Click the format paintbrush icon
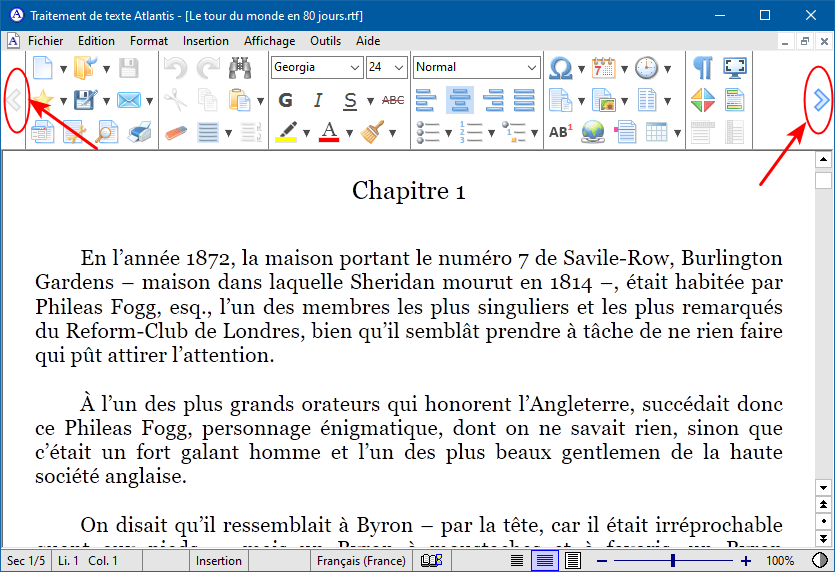This screenshot has height=572, width=835. pos(372,132)
